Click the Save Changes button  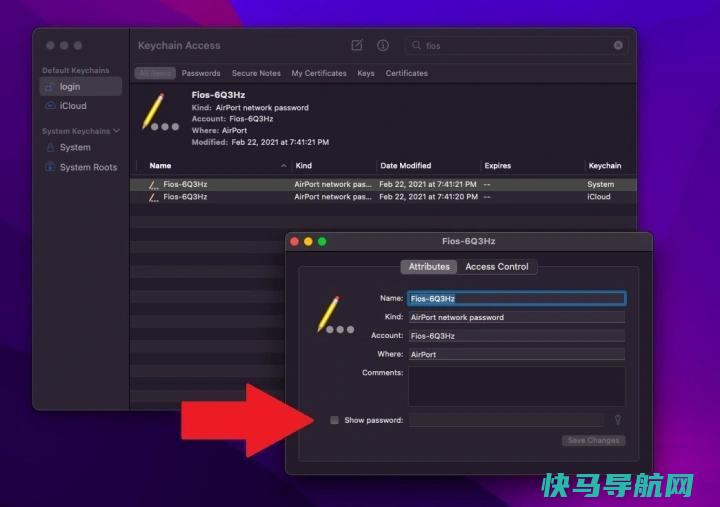[593, 440]
